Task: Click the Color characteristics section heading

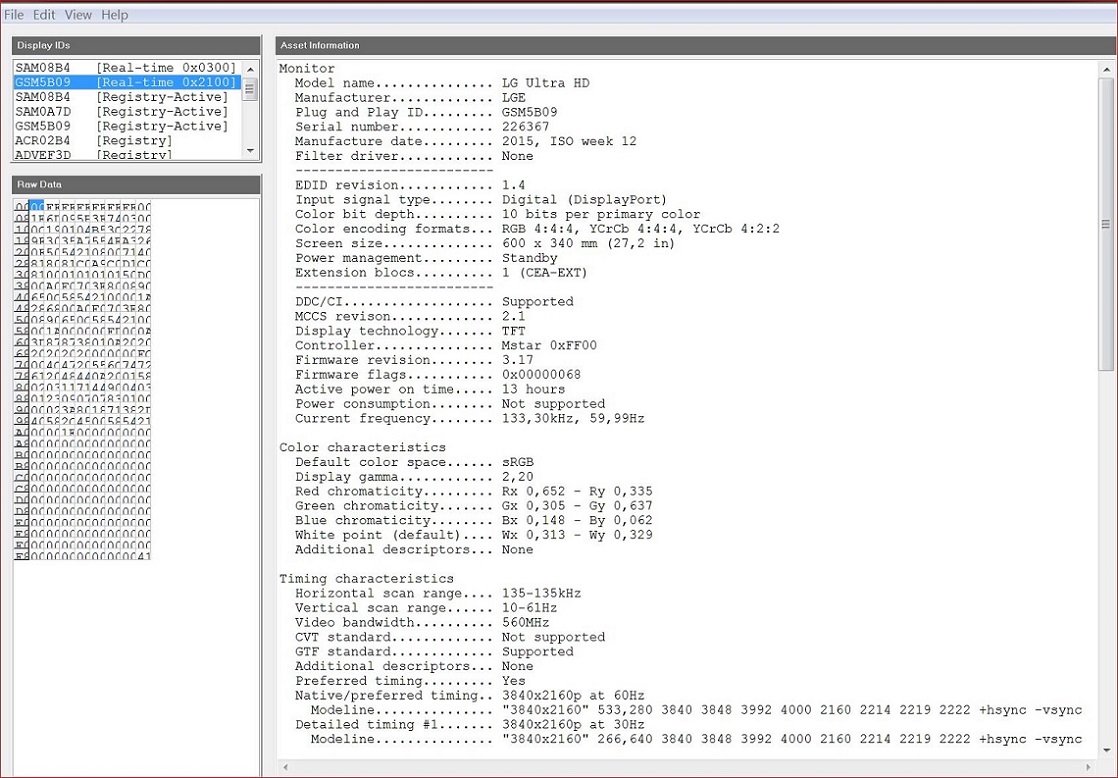Action: click(362, 447)
